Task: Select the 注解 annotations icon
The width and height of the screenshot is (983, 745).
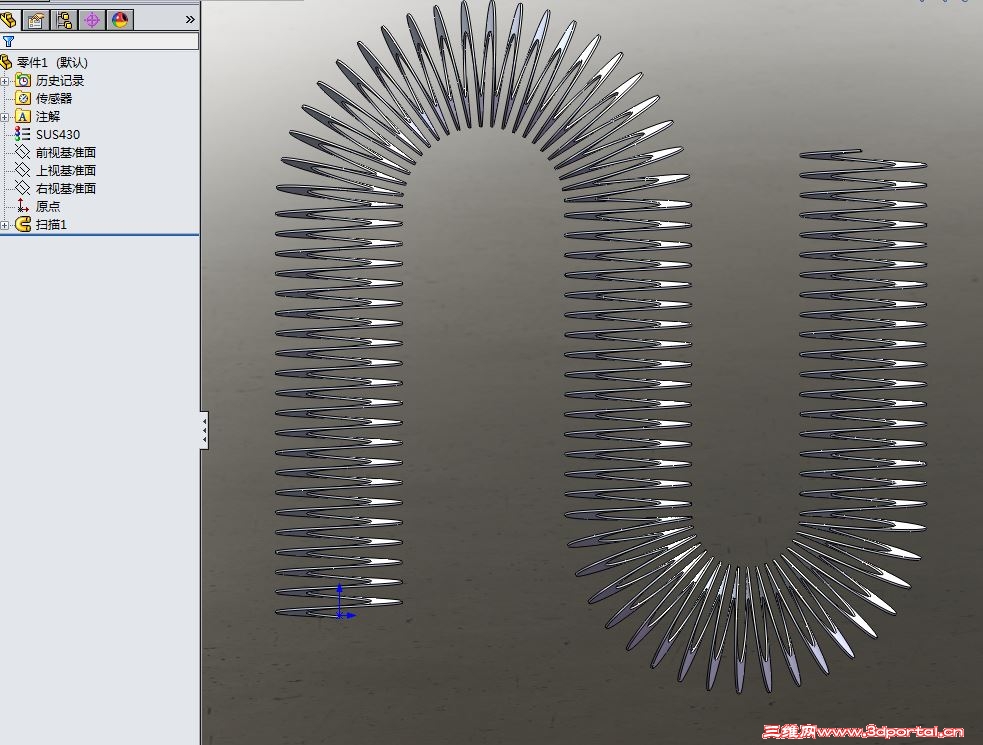Action: click(x=23, y=117)
